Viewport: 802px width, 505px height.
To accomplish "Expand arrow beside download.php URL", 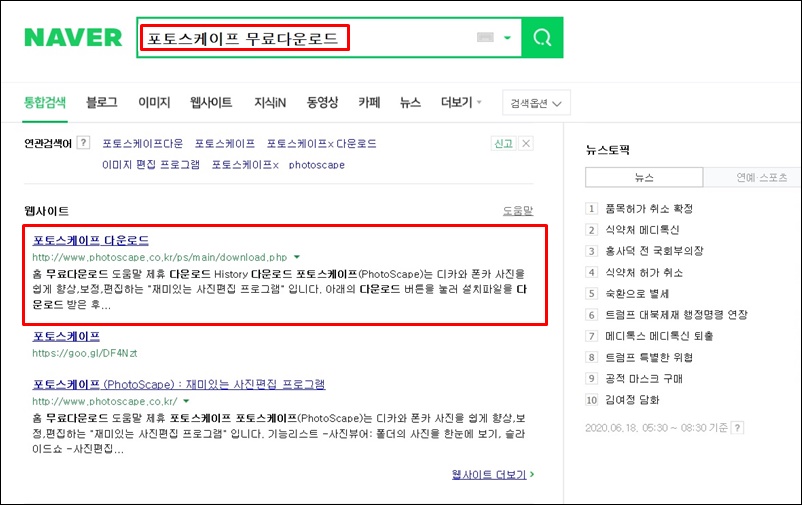I will pyautogui.click(x=297, y=257).
